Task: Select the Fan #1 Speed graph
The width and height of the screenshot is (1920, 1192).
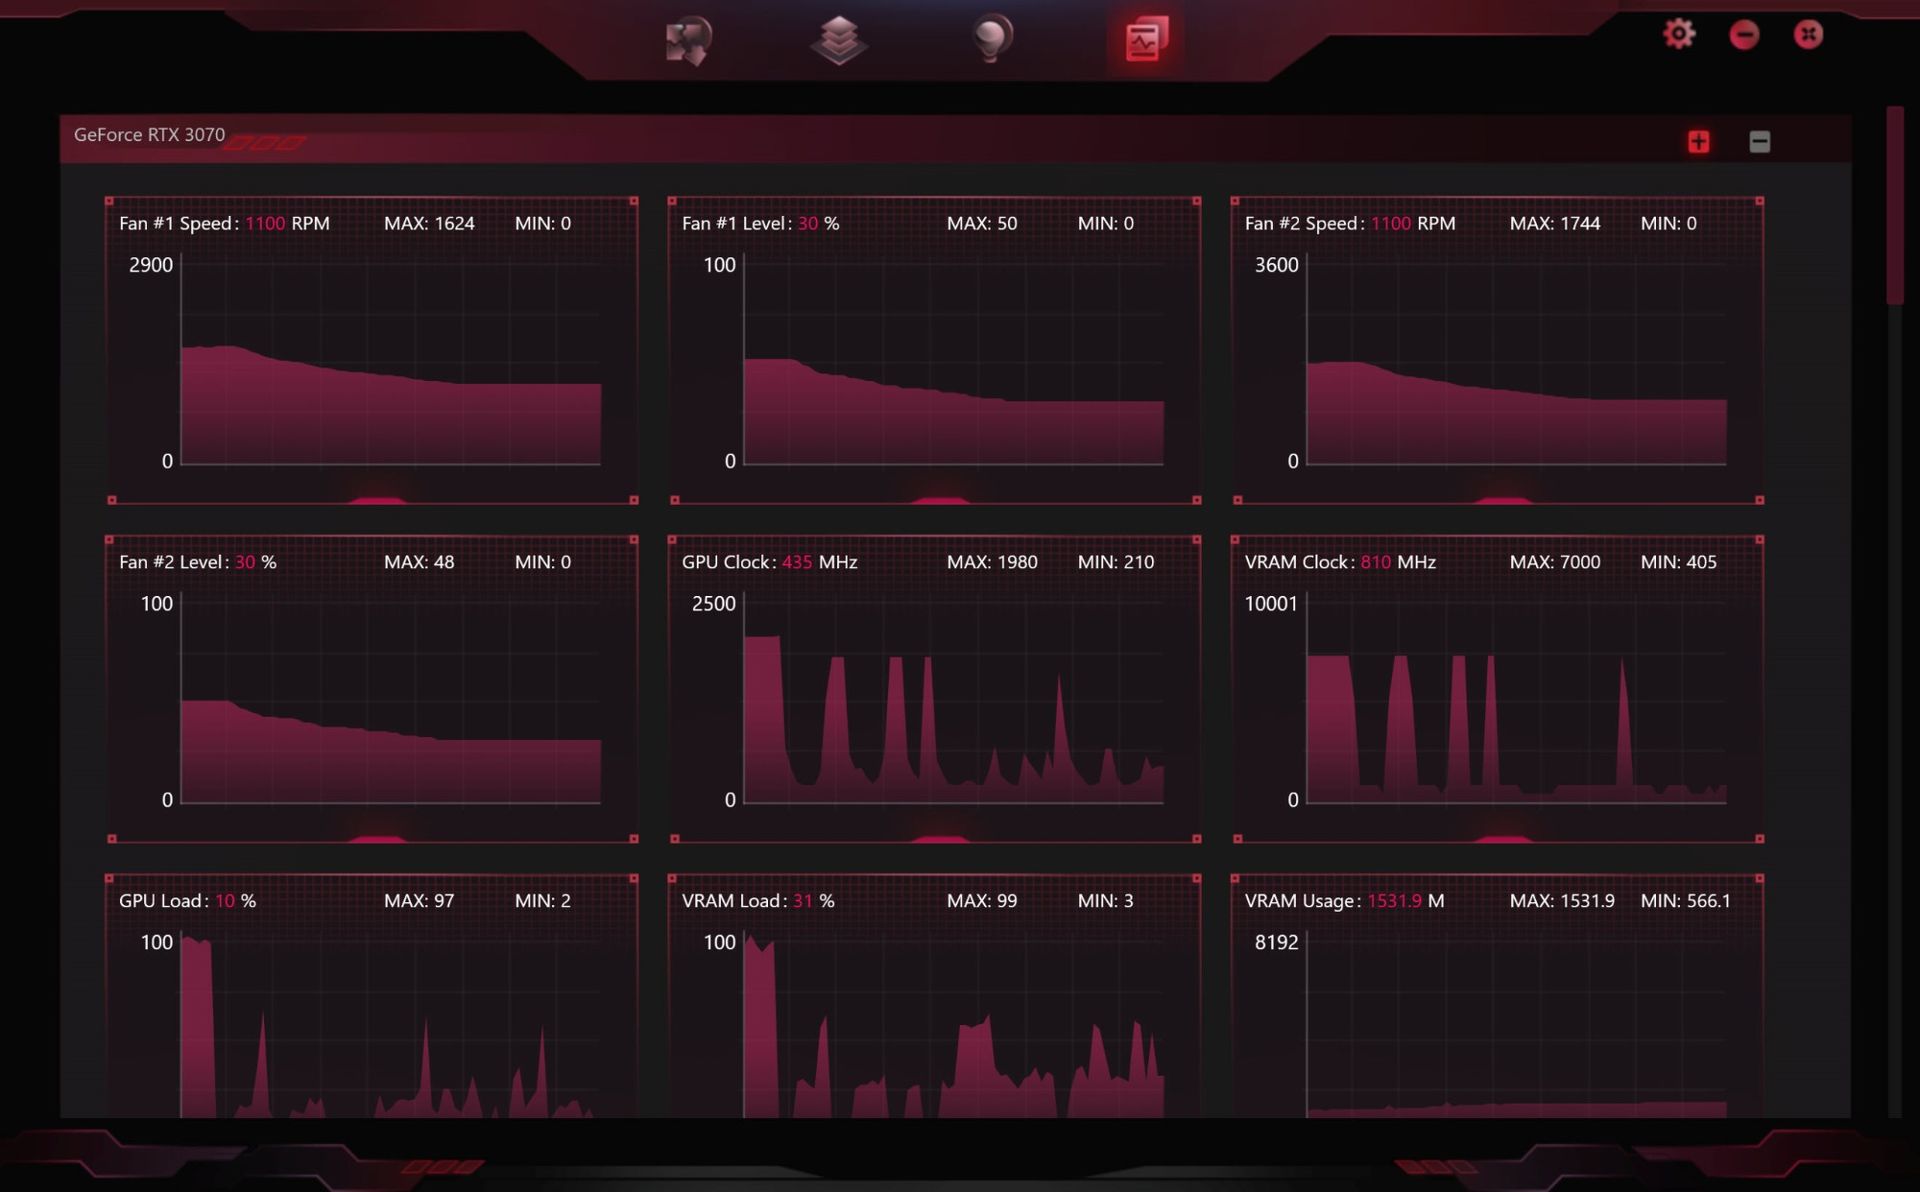Action: [x=372, y=350]
